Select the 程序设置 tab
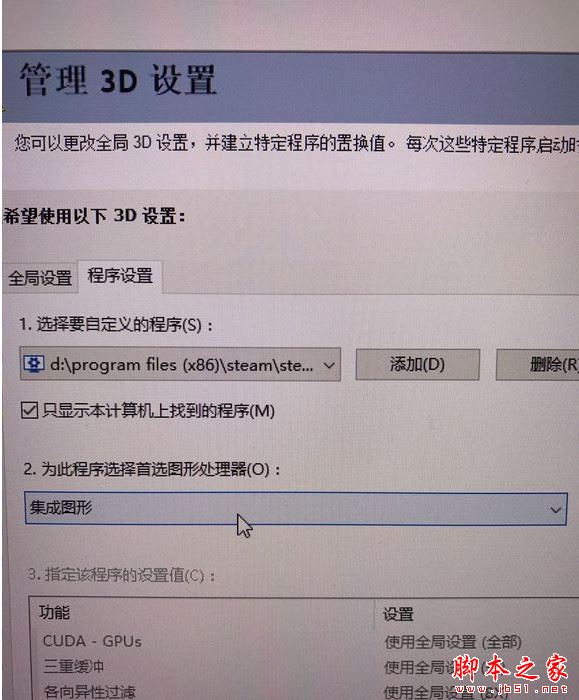579x700 pixels. 120,276
